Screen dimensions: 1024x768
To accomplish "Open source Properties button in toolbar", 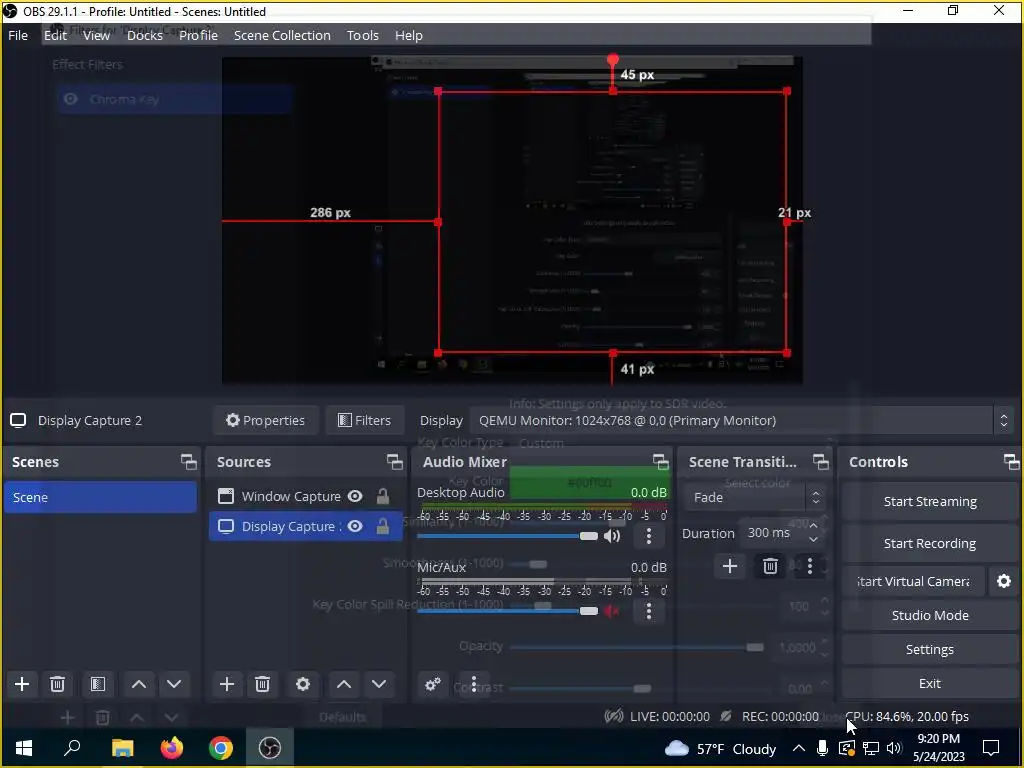I will 265,421.
